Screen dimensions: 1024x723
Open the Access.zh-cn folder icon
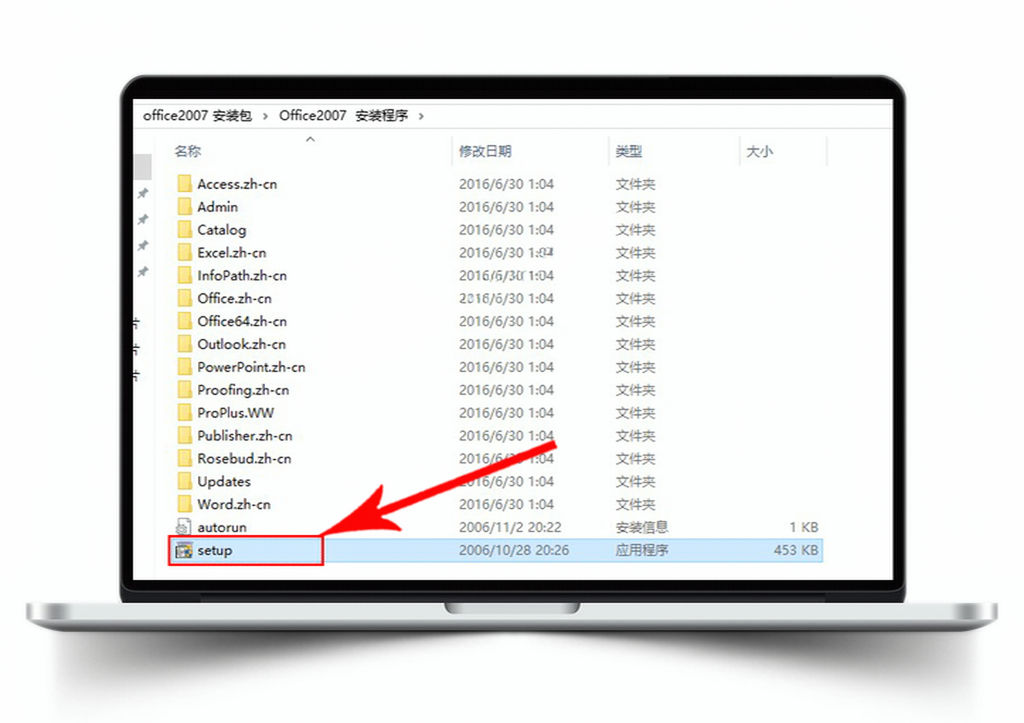(x=184, y=184)
